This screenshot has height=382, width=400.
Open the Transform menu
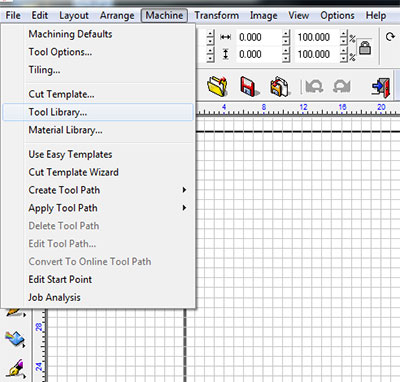click(216, 15)
